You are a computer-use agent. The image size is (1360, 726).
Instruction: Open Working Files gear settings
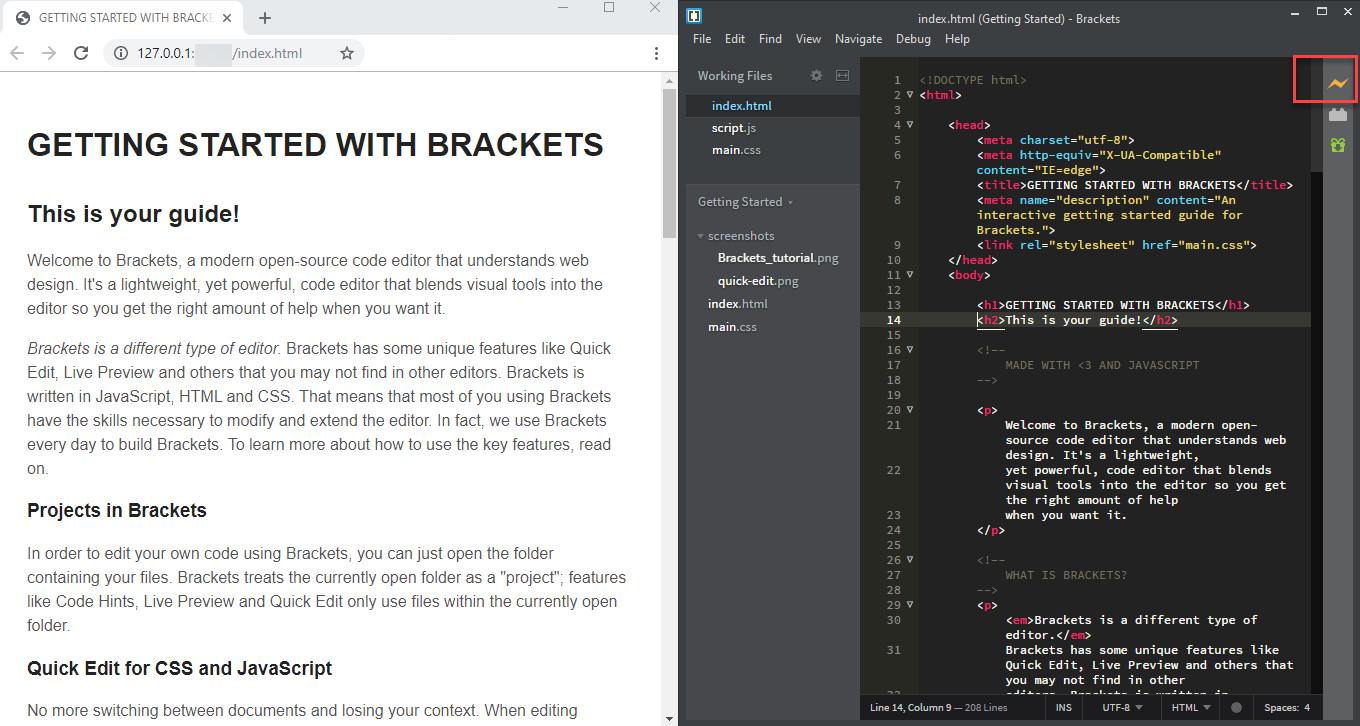pos(816,75)
